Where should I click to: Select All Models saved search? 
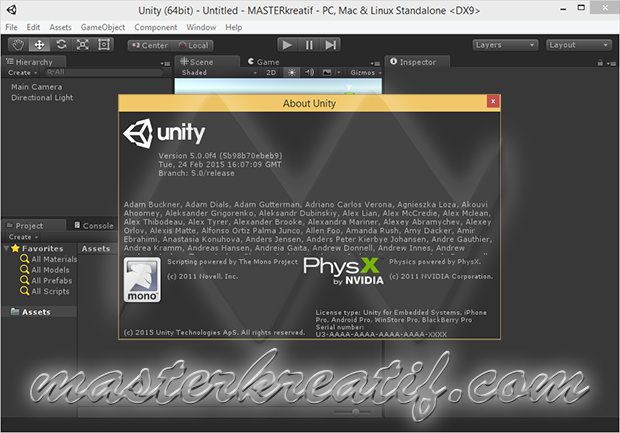(x=45, y=270)
